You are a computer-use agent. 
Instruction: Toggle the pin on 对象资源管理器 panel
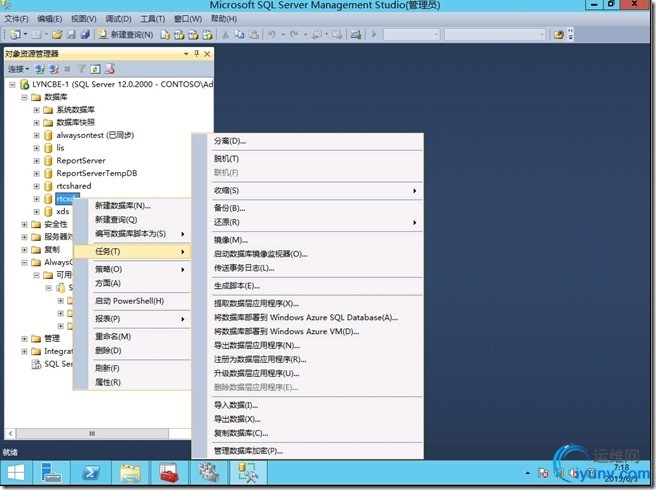tap(197, 54)
